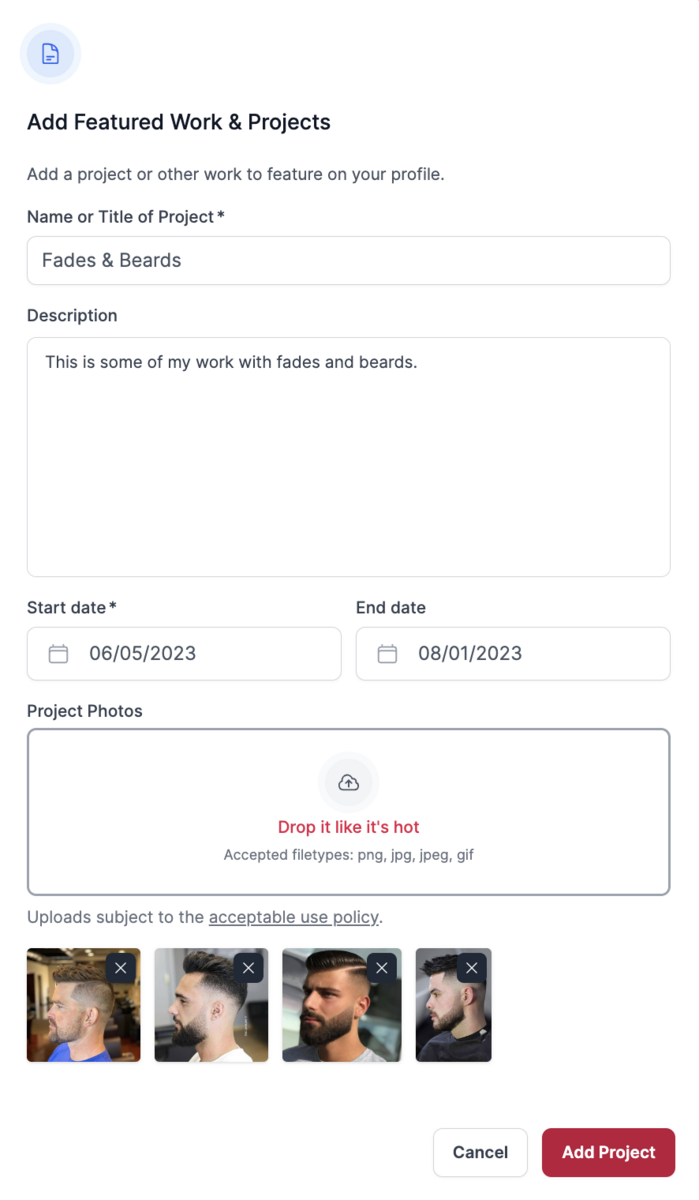This screenshot has width=699, height=1200.
Task: Click into the Description text area
Action: click(348, 457)
